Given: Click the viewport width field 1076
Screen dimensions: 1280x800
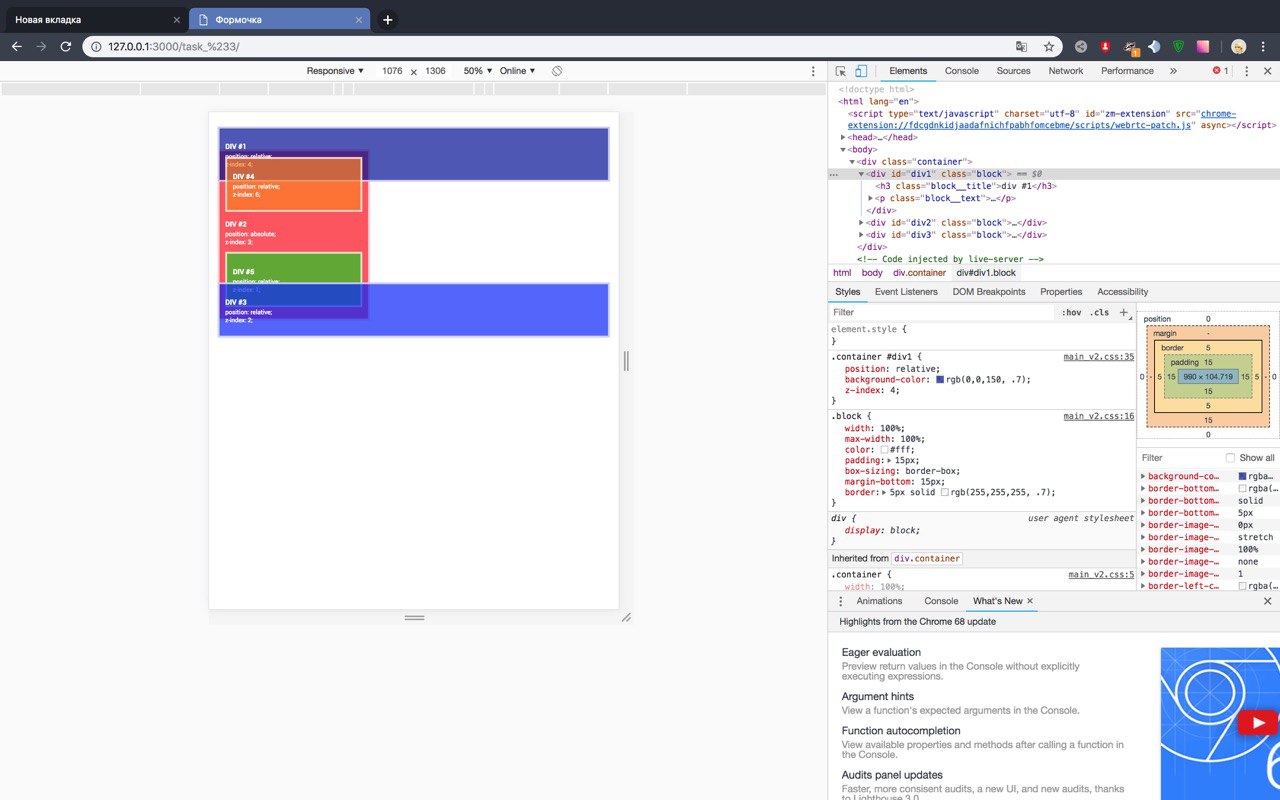Looking at the screenshot, I should coord(392,71).
